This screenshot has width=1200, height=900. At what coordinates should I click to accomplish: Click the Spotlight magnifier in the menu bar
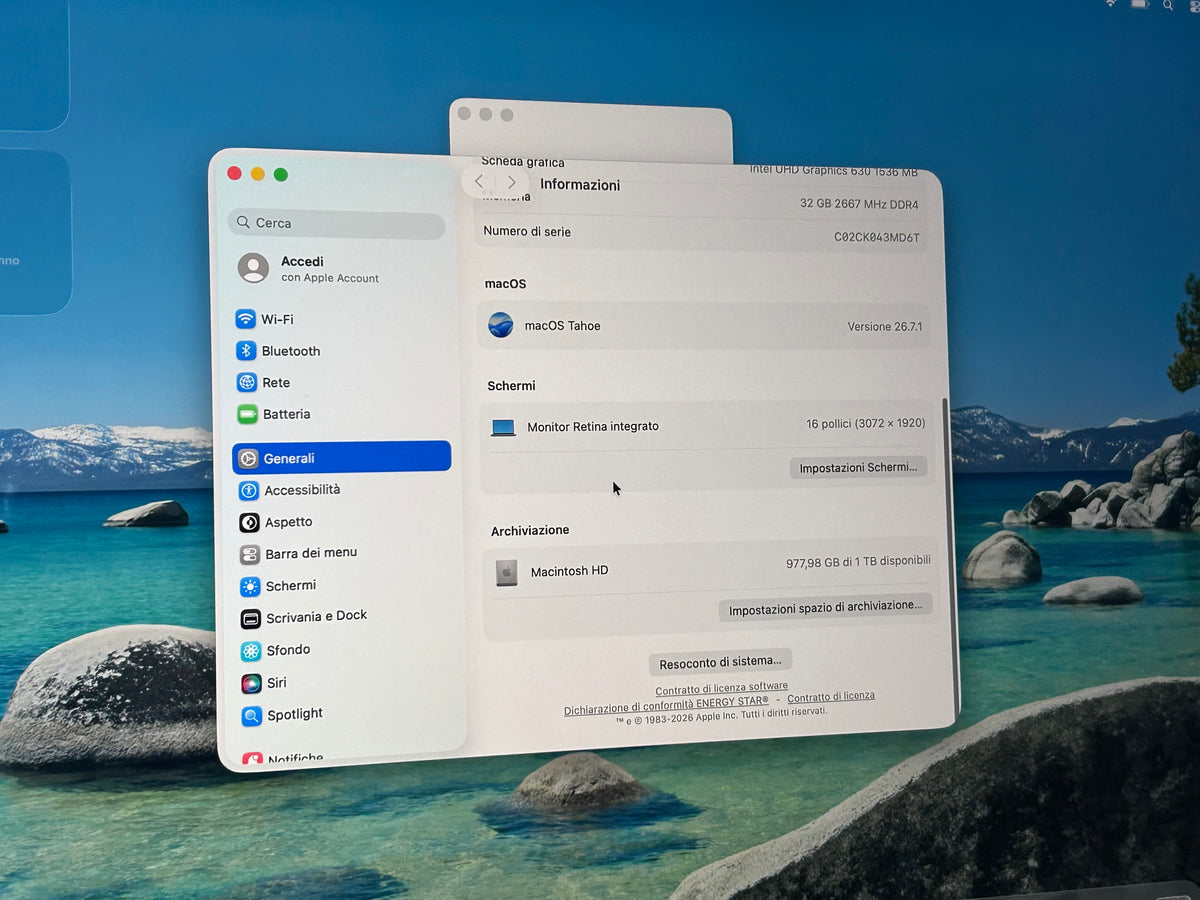click(x=1168, y=5)
